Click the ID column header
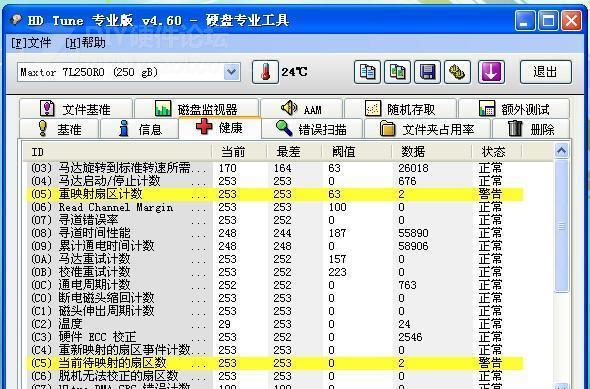590x389 pixels. click(x=117, y=152)
